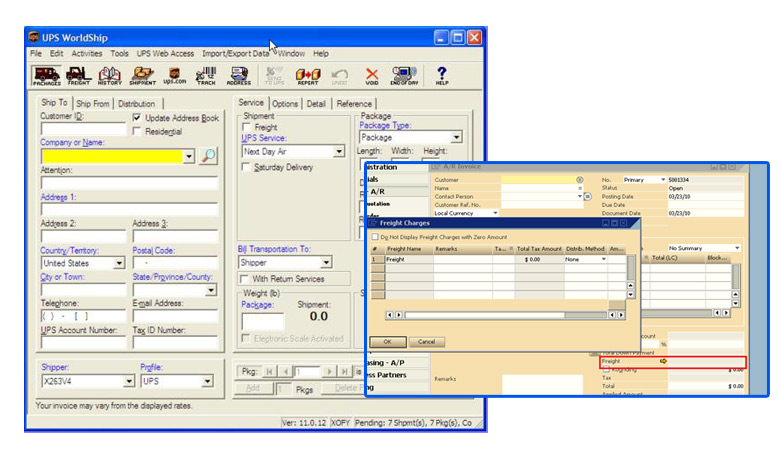
Task: Toggle the Electronic Scale Activated checkbox
Action: coord(245,339)
